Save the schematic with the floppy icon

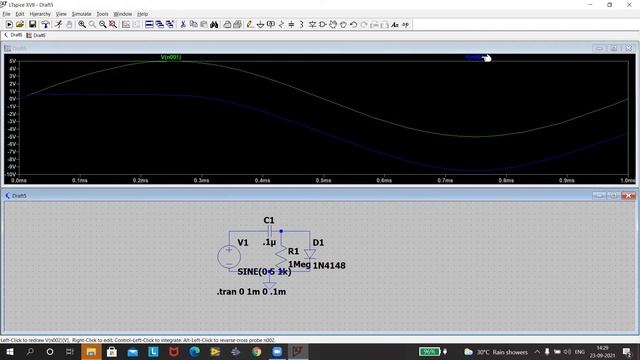(x=32, y=24)
